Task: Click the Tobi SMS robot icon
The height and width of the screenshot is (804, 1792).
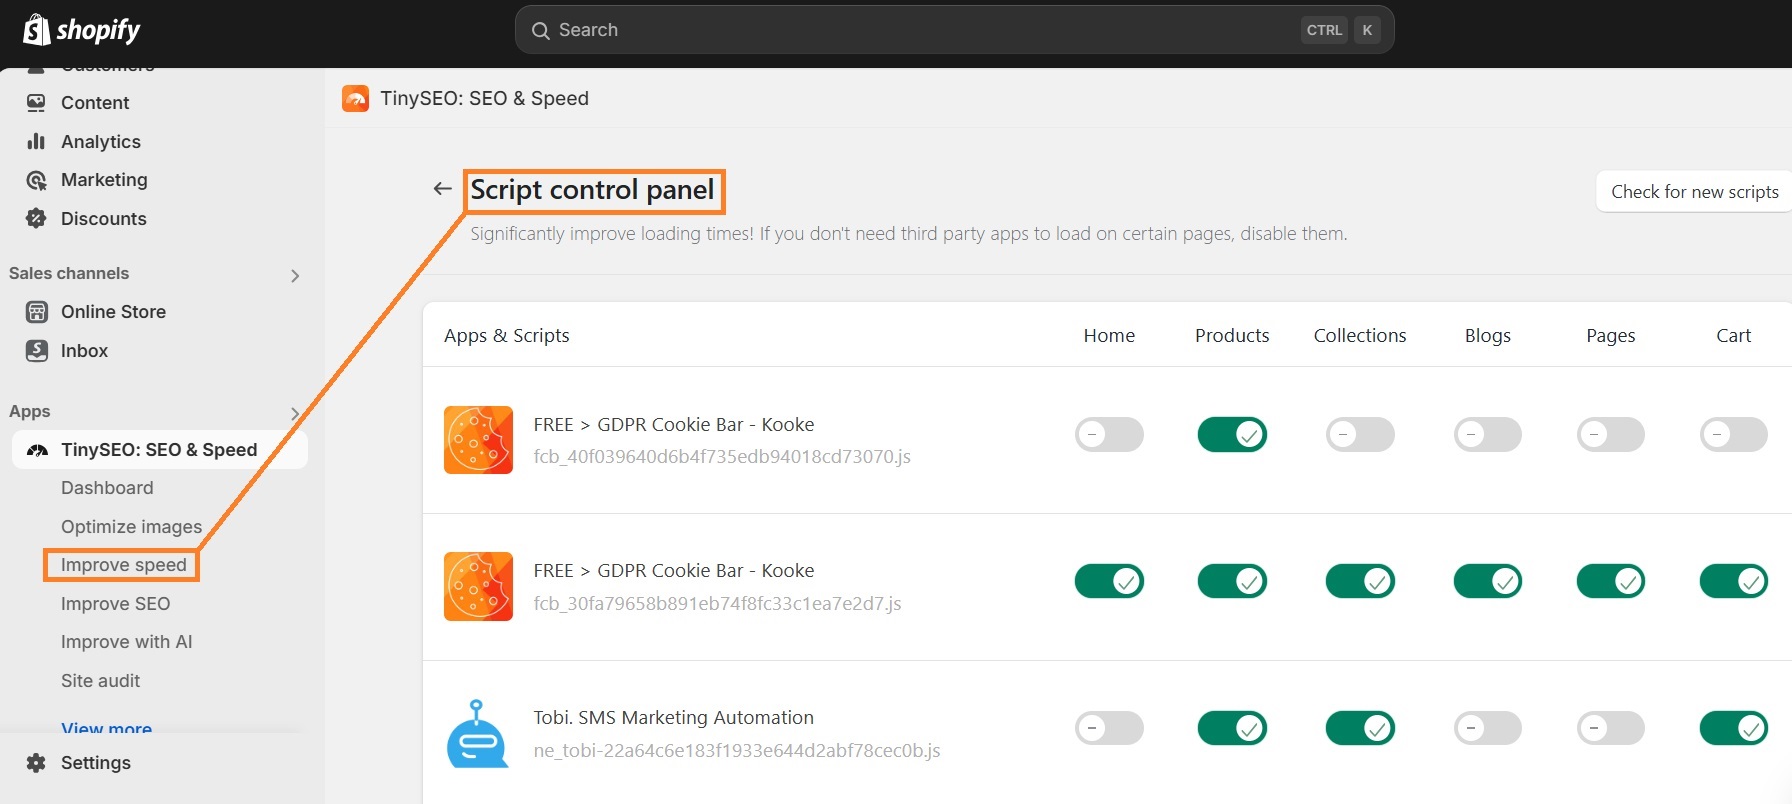Action: [478, 733]
